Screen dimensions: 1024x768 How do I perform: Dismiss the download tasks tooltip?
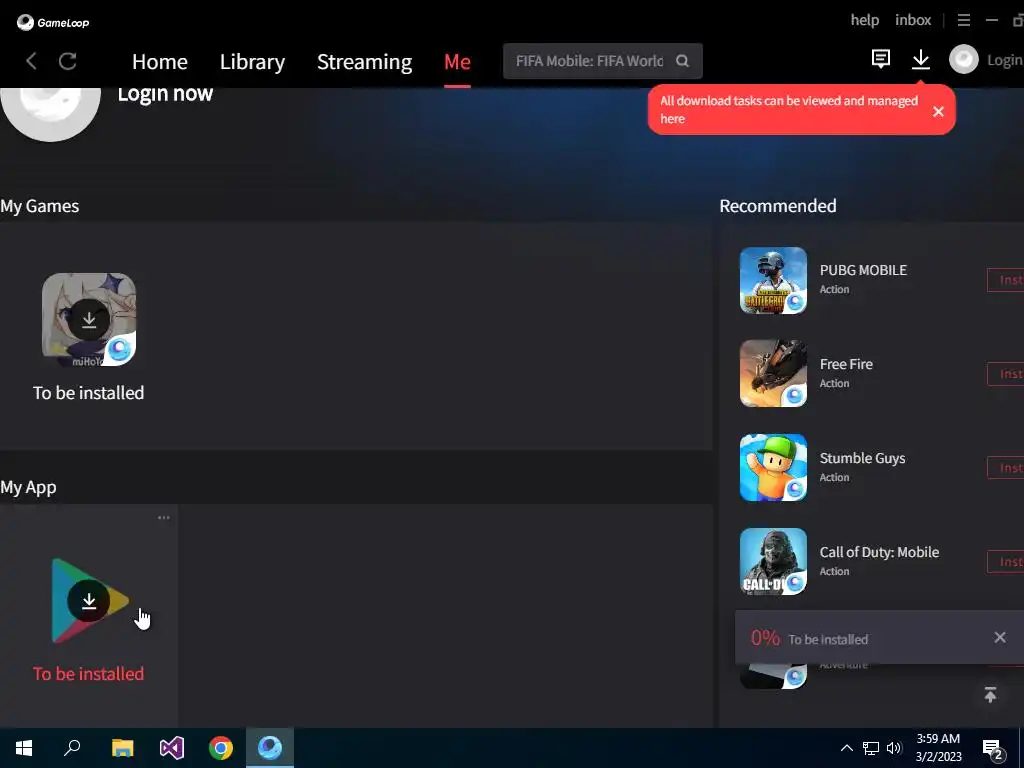coord(938,112)
